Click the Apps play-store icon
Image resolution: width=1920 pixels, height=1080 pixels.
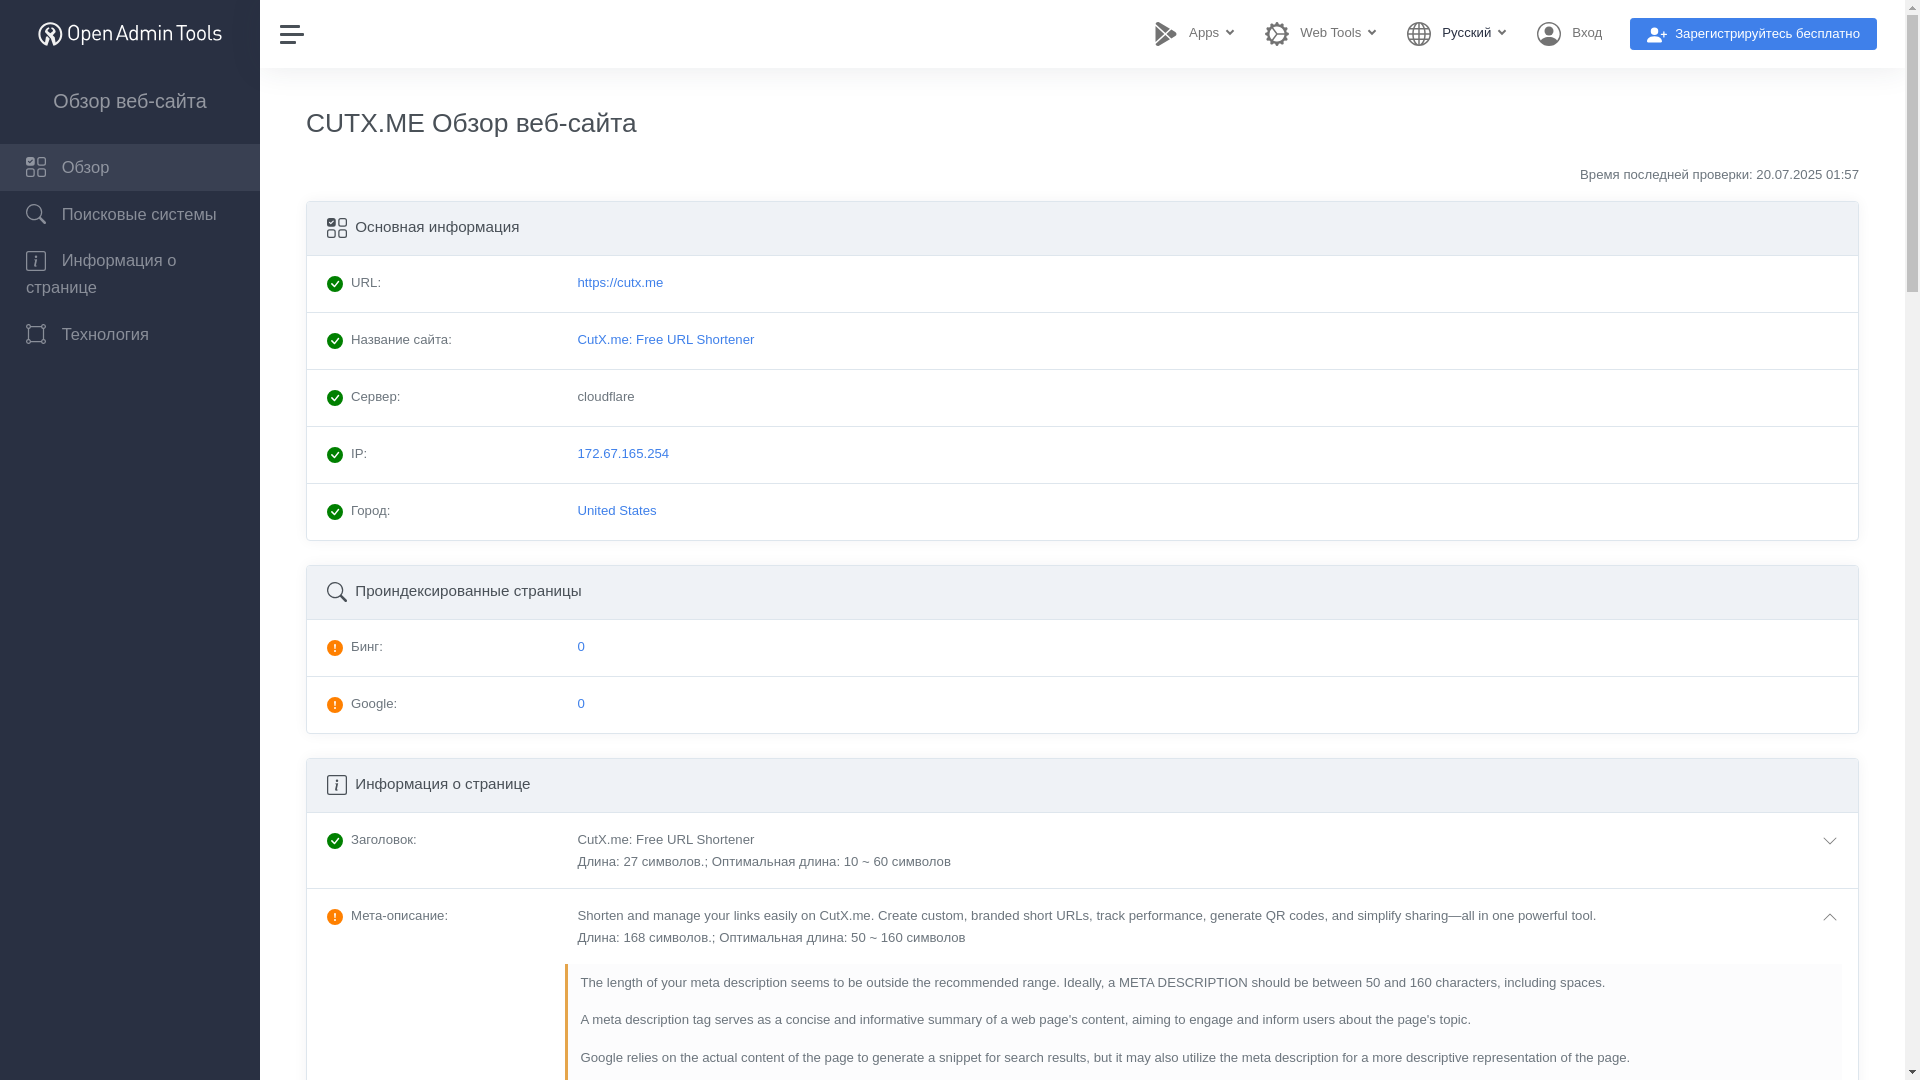point(1166,34)
